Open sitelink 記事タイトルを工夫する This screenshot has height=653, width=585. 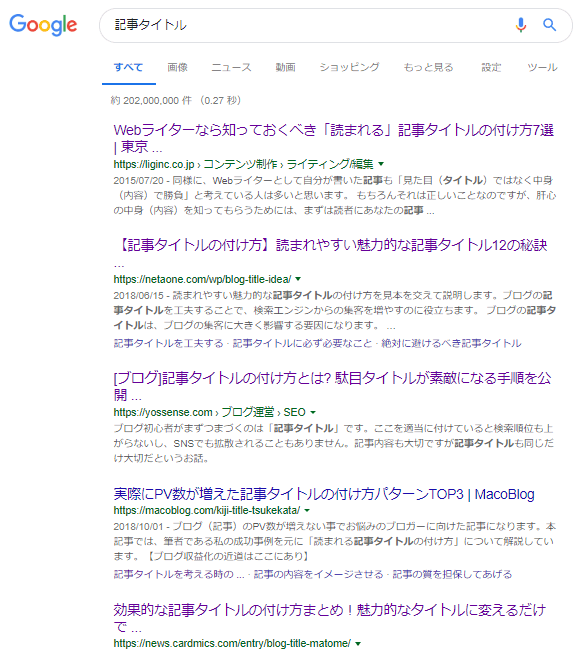click(169, 344)
